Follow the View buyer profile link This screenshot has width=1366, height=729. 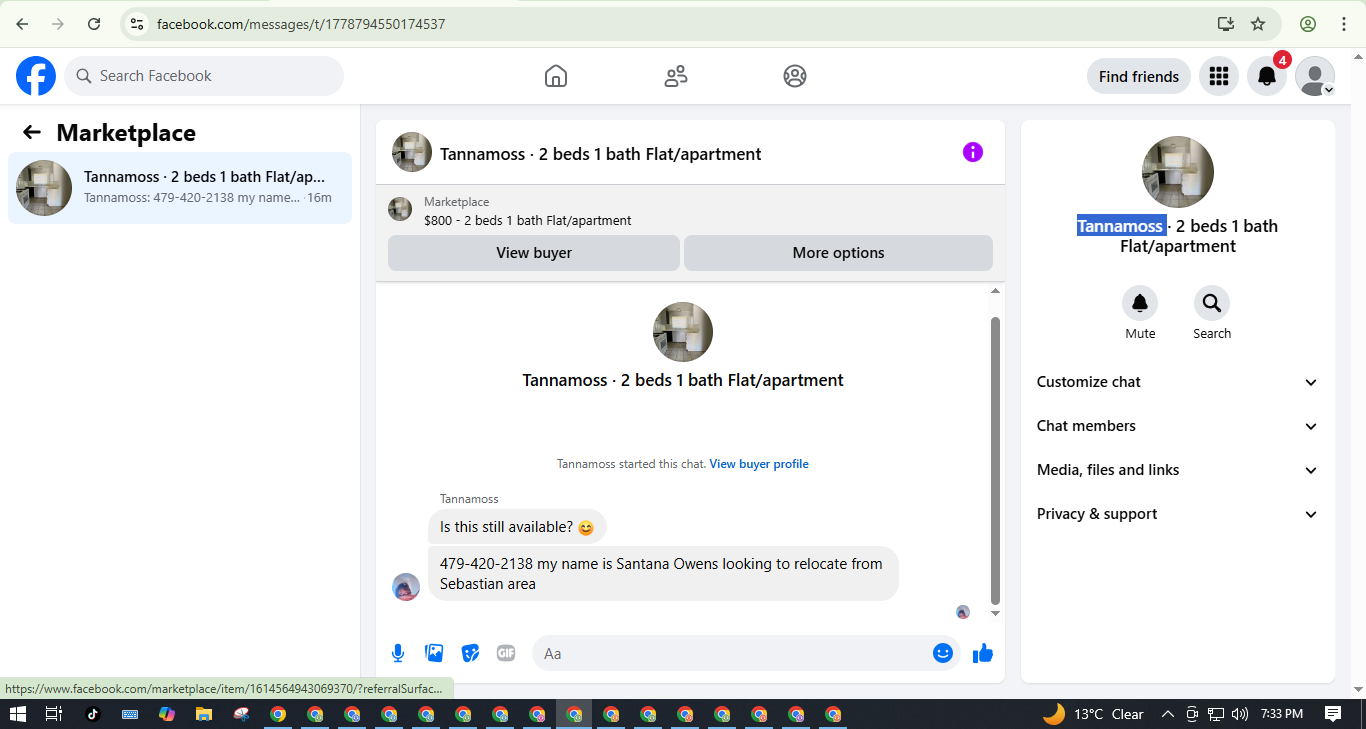click(x=759, y=464)
